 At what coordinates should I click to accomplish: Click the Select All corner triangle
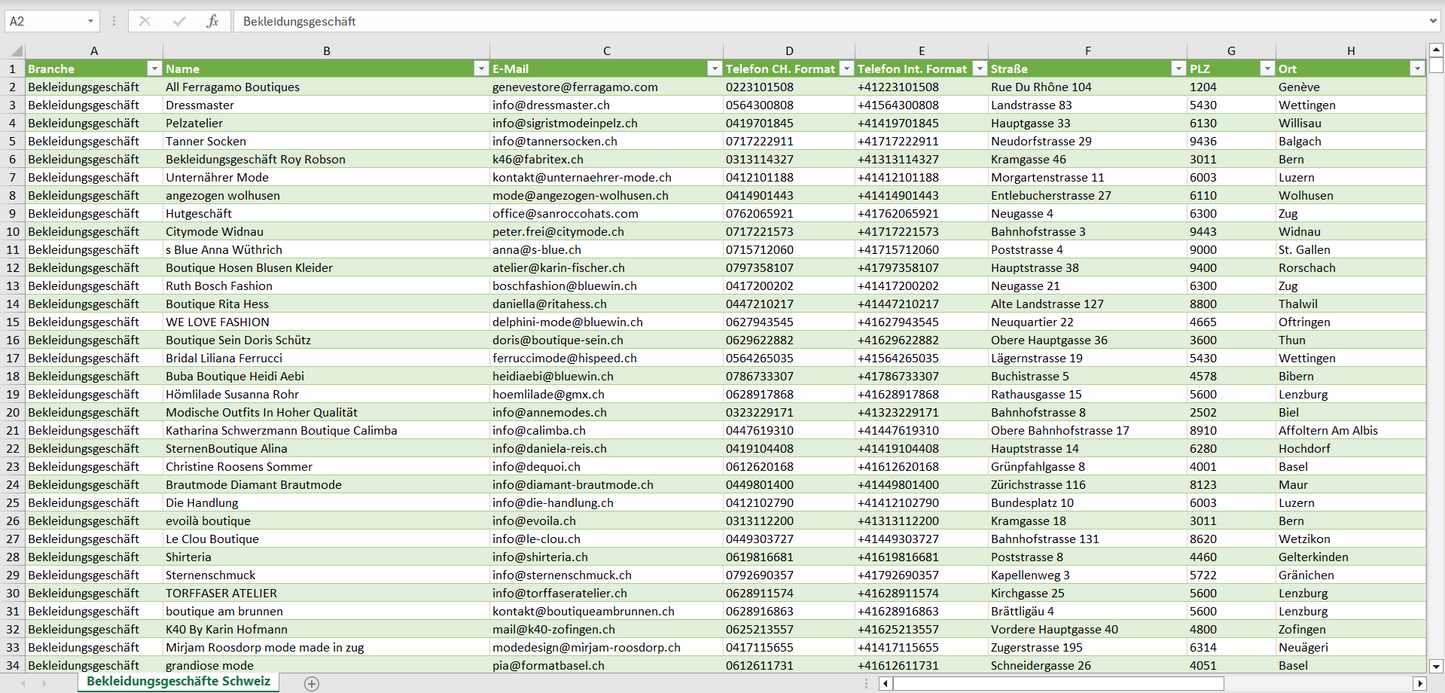pyautogui.click(x=13, y=50)
